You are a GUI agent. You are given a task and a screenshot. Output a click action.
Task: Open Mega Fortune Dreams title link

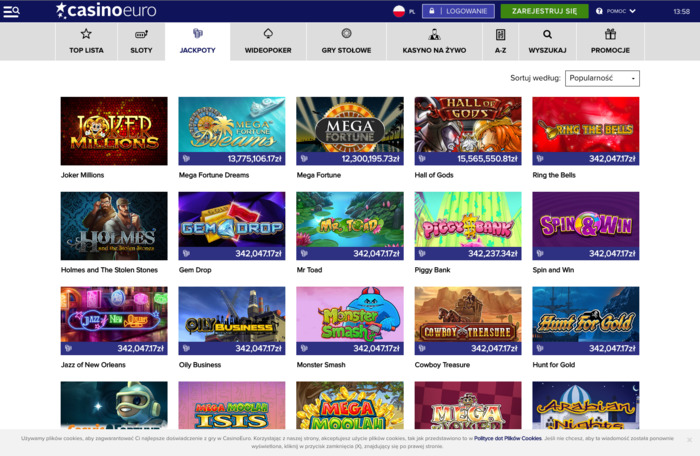point(214,175)
